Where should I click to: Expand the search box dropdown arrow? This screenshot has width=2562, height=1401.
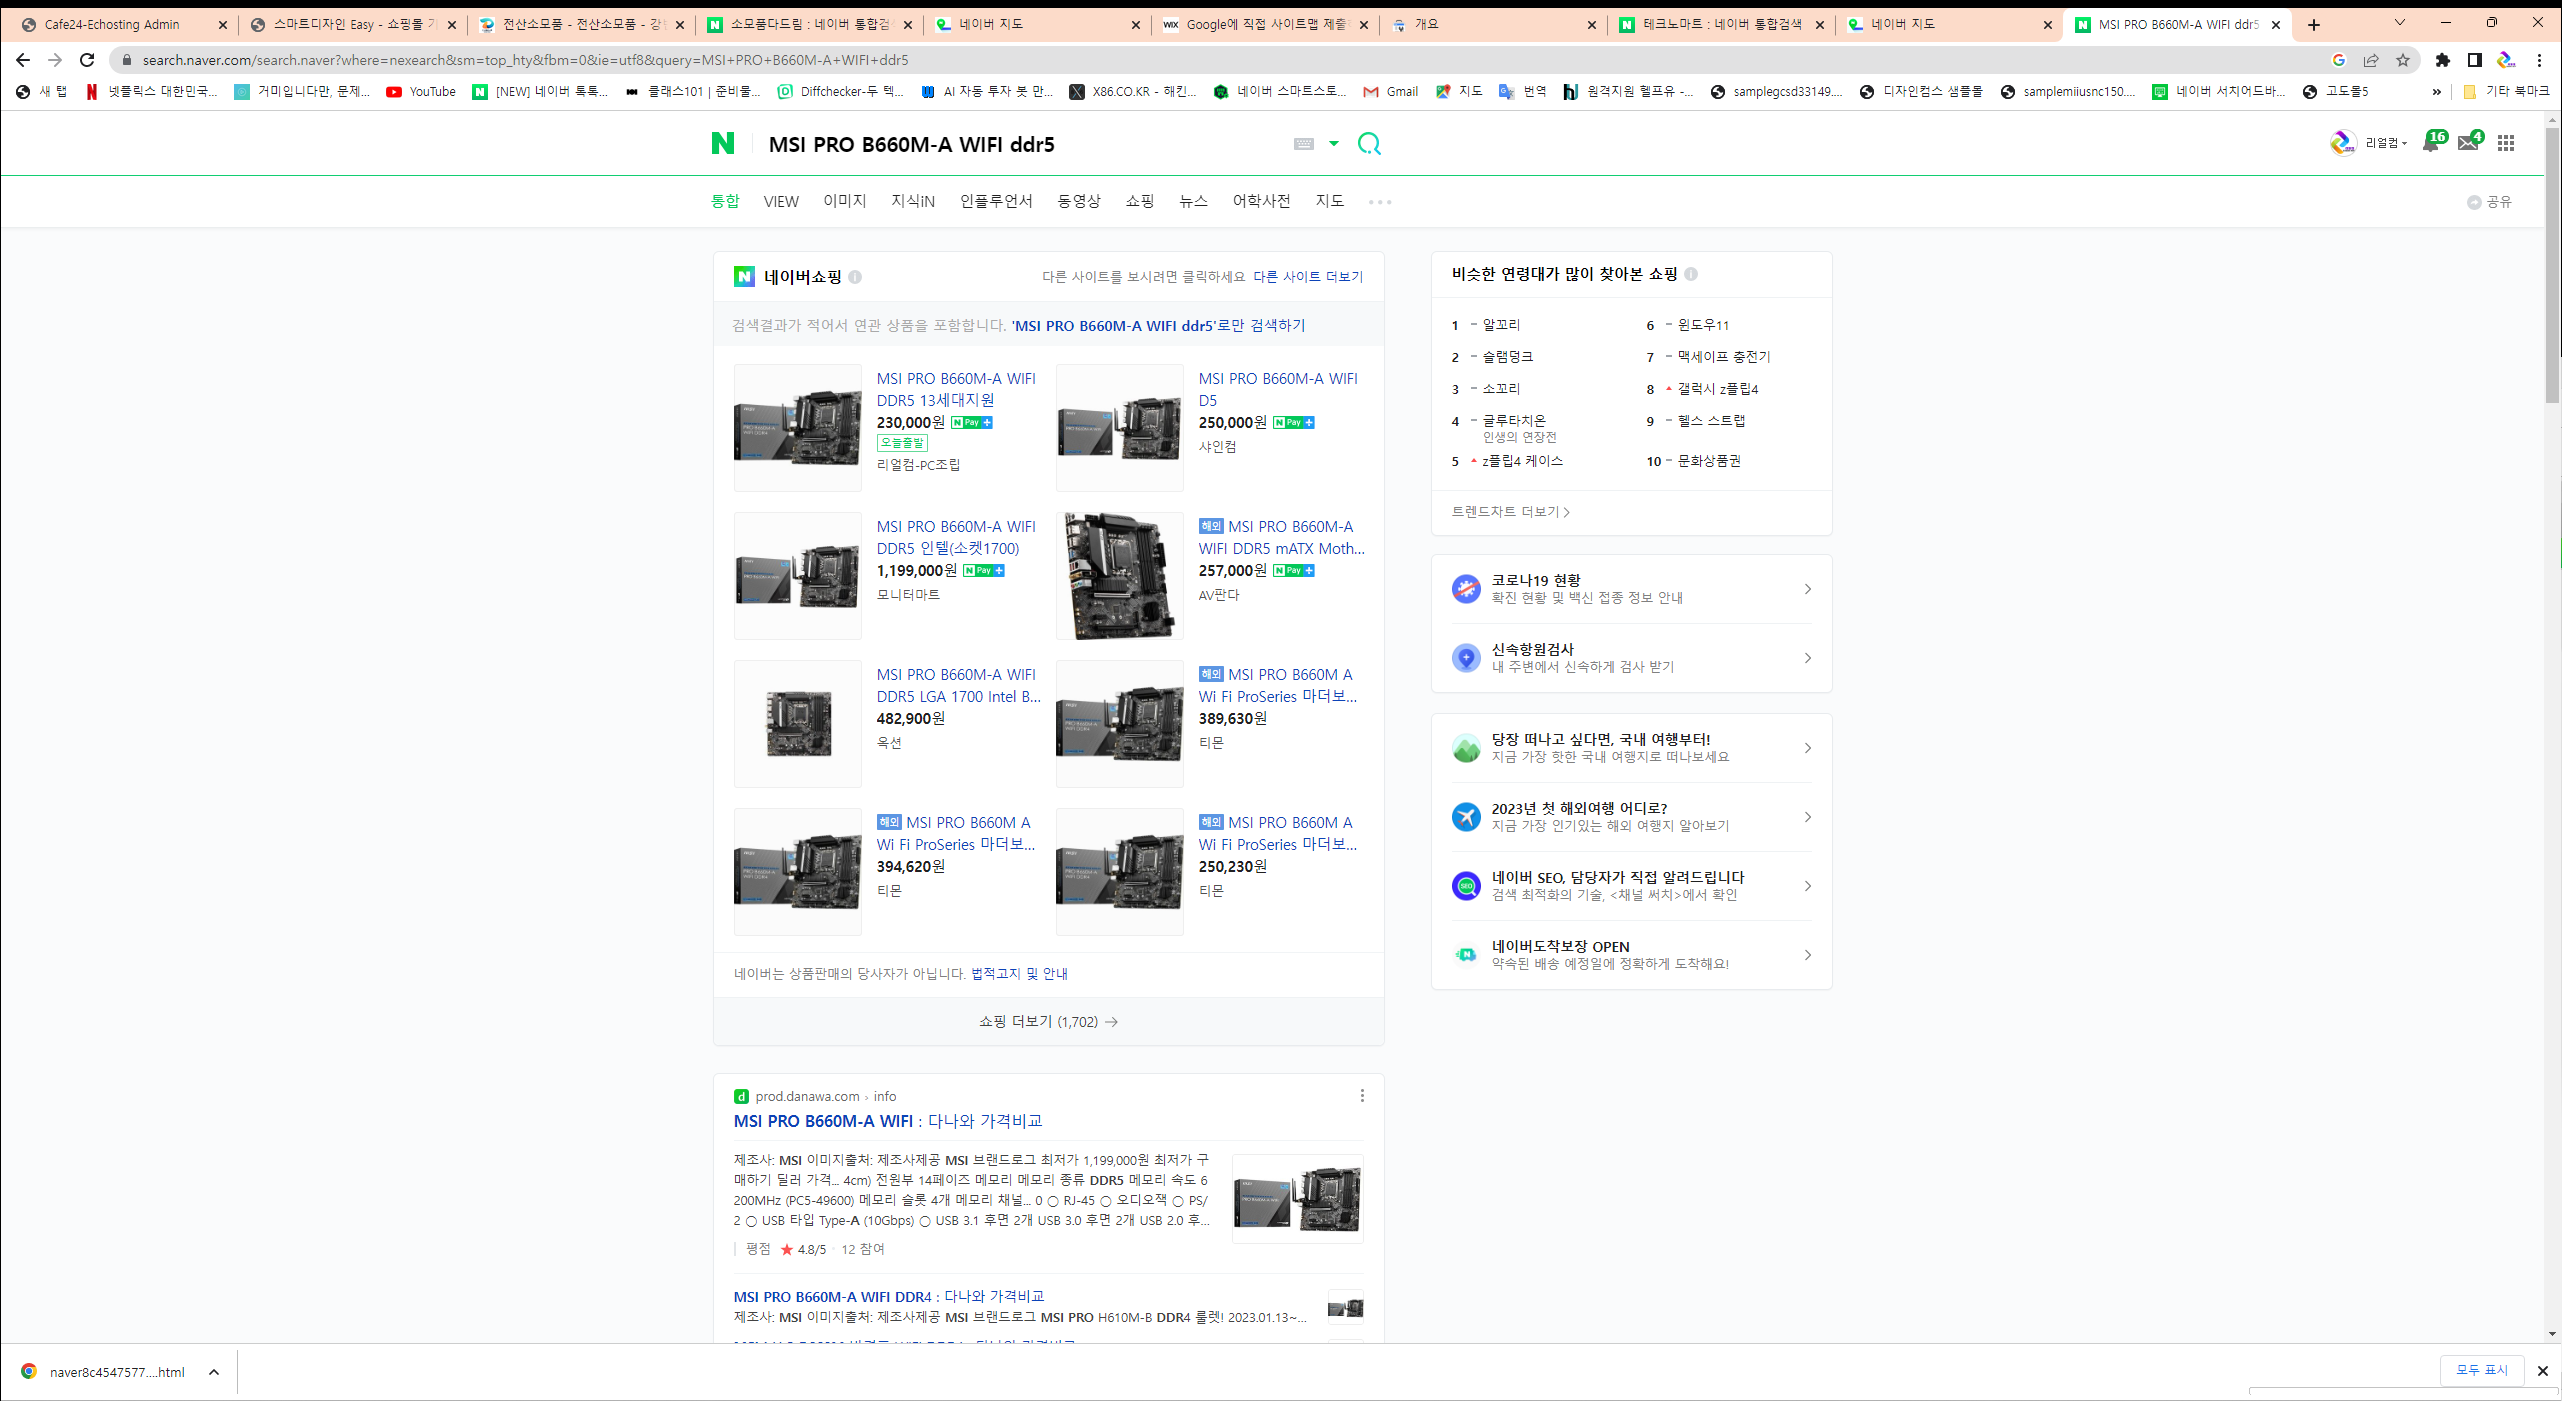1333,144
